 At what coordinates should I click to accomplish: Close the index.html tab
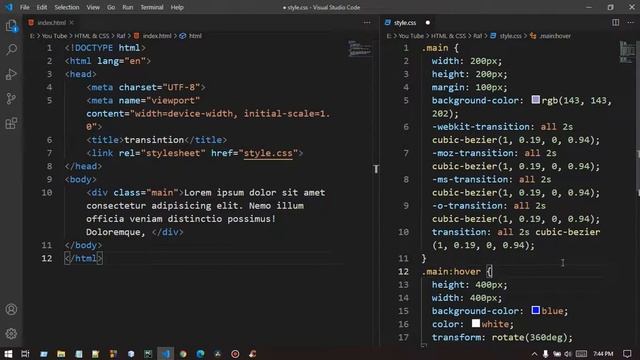(x=72, y=22)
